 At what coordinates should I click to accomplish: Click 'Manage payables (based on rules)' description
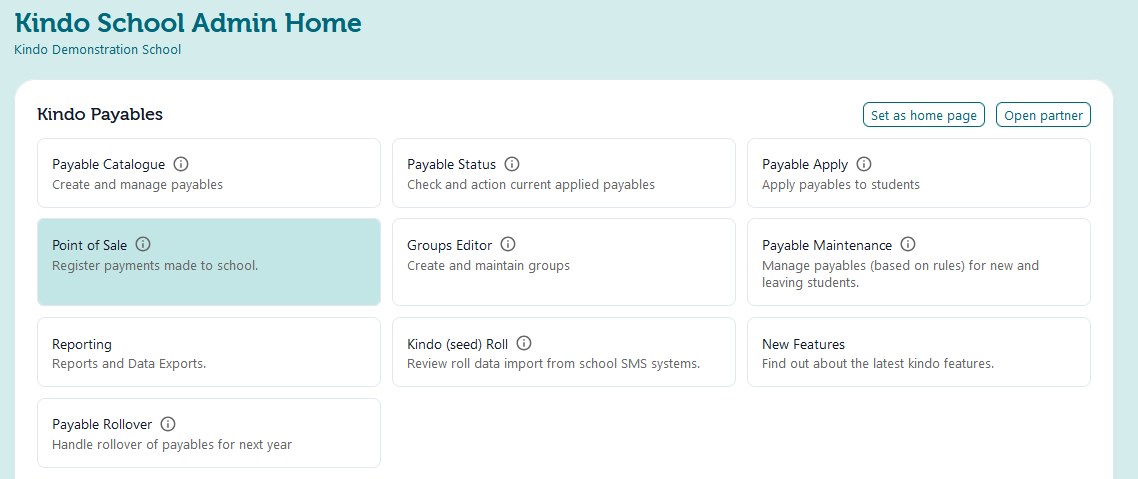[x=901, y=274]
